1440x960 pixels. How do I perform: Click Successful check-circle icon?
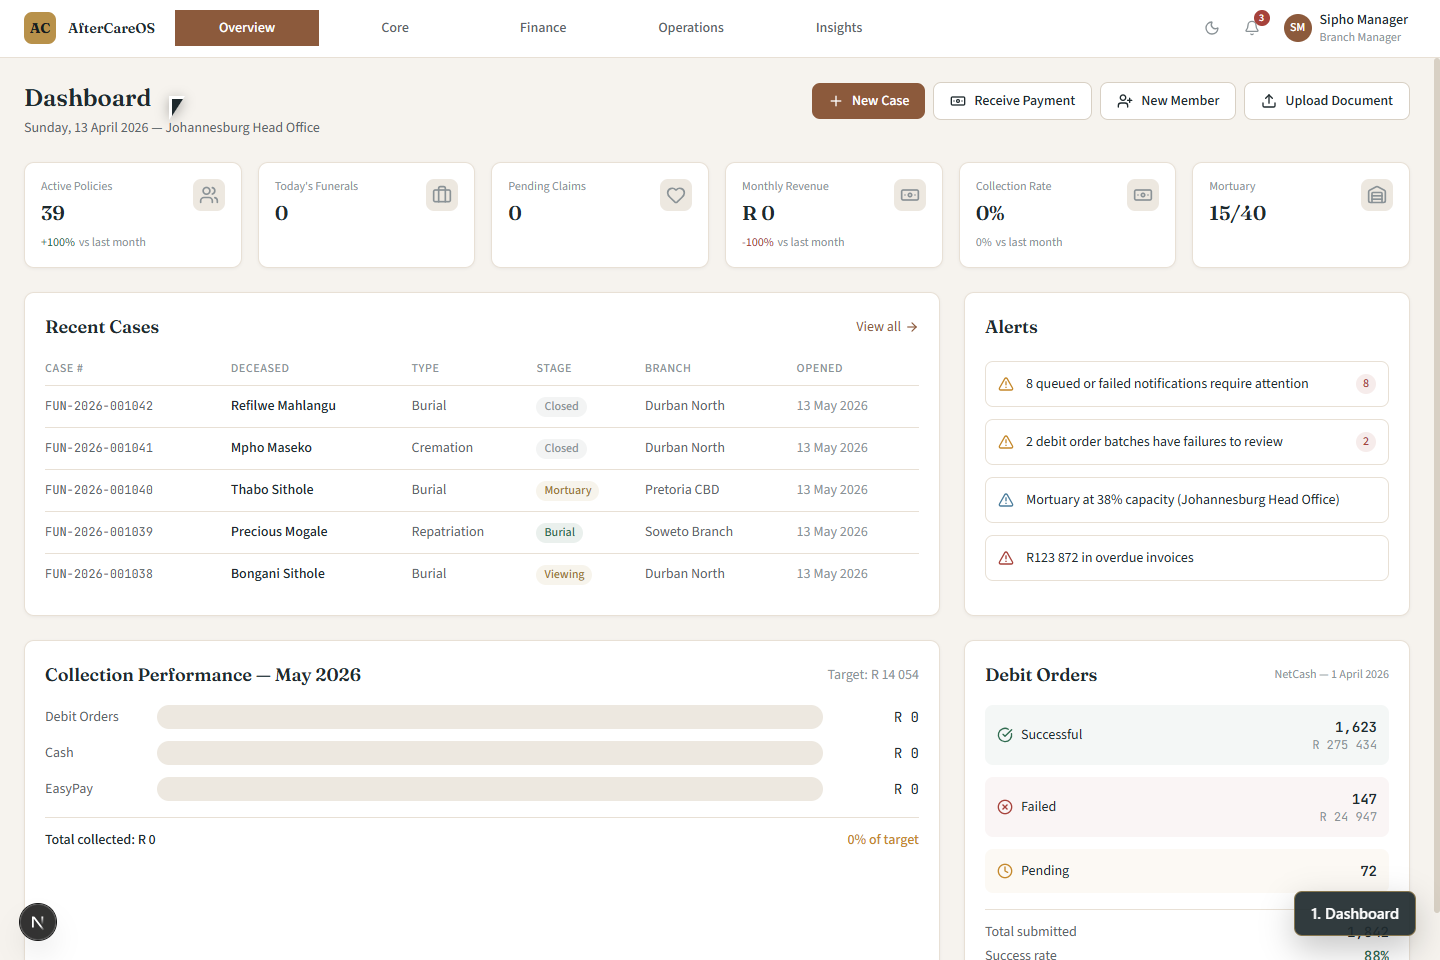click(x=1005, y=735)
